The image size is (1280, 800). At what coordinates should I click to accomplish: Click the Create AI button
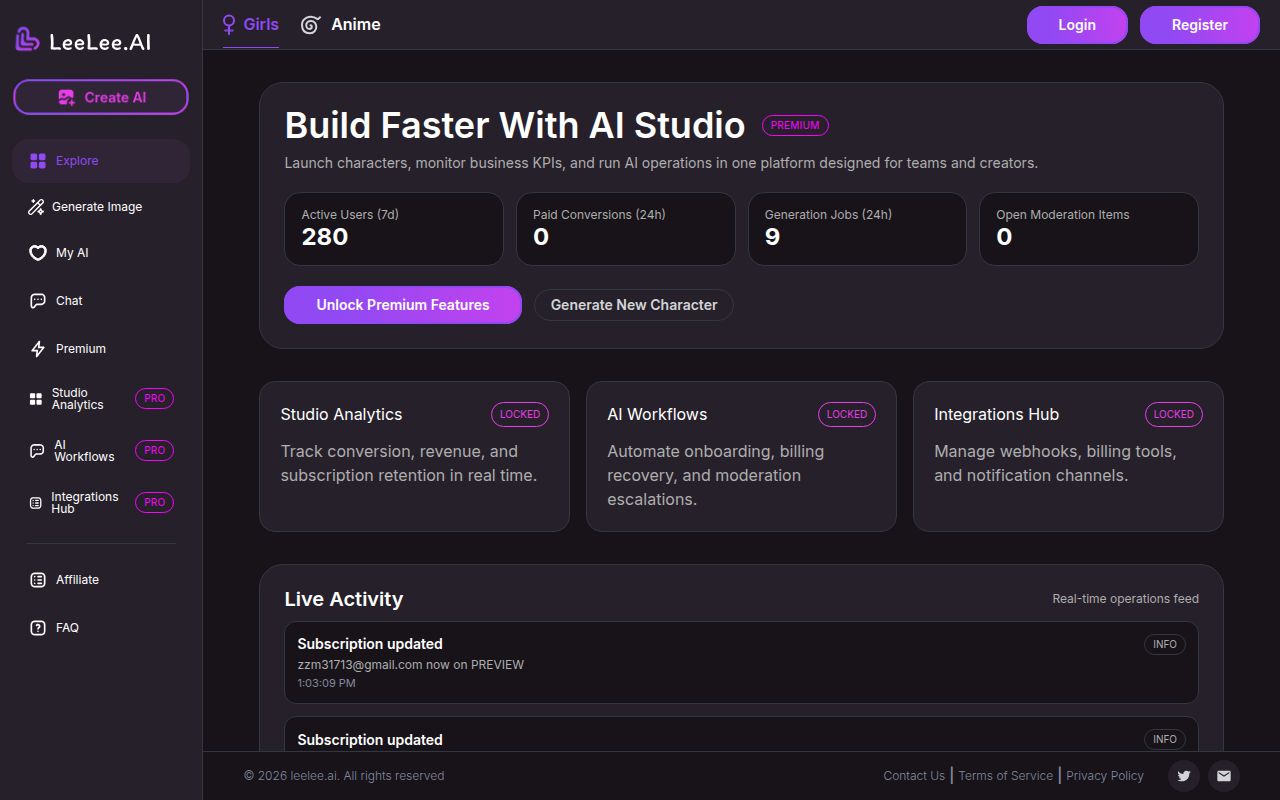[101, 97]
